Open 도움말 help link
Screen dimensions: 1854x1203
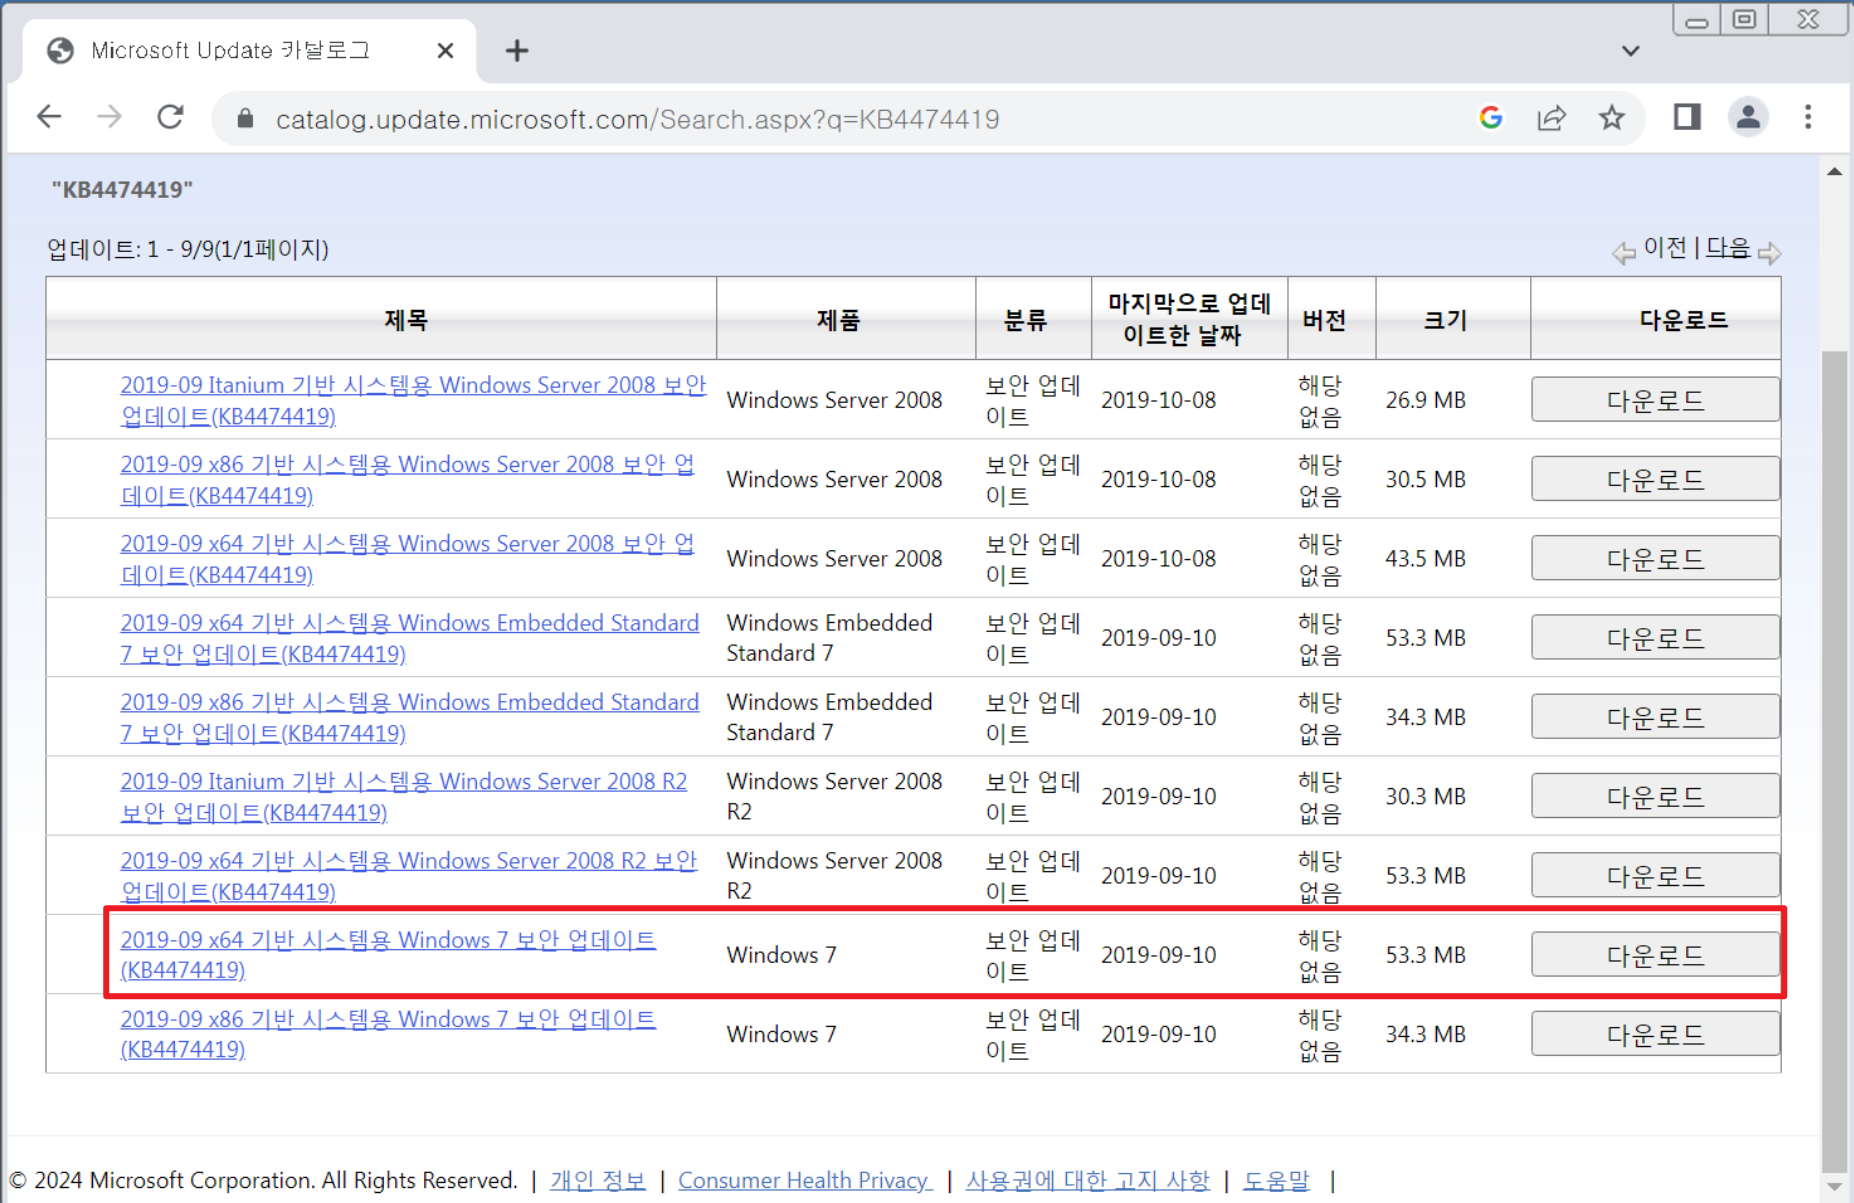tap(1275, 1180)
